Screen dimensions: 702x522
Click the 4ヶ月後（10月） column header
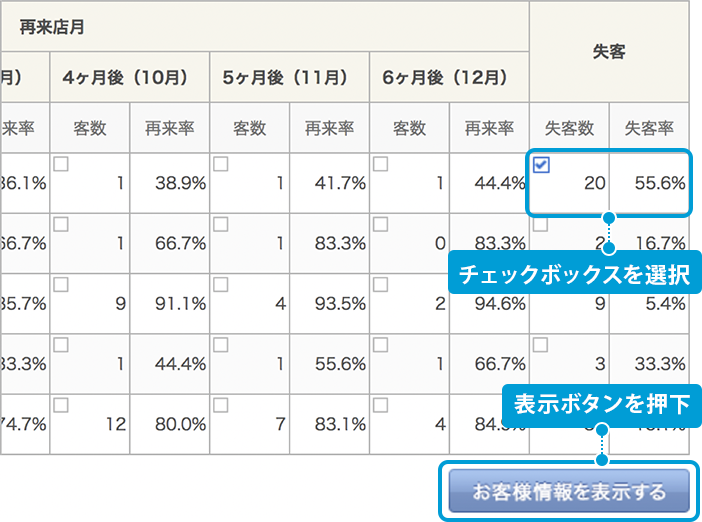[130, 77]
